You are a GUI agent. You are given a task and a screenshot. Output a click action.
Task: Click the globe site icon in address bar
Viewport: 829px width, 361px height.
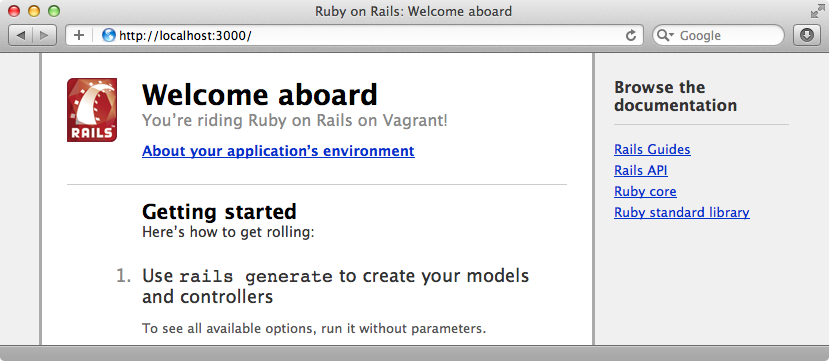pos(108,35)
